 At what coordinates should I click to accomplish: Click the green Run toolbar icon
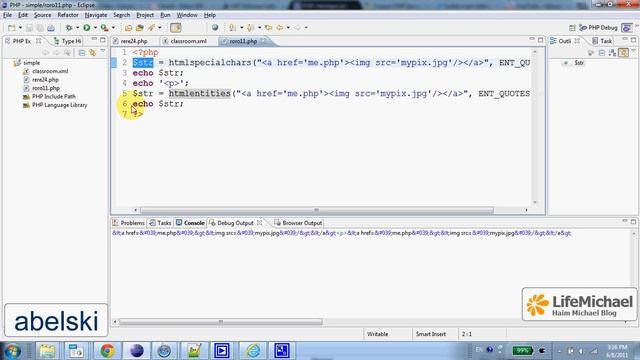pyautogui.click(x=87, y=28)
